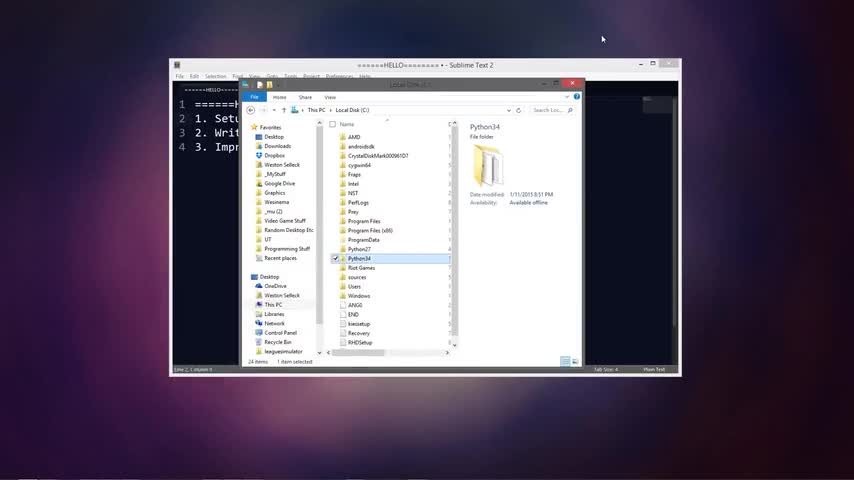854x480 pixels.
Task: Open the androidsdk folder
Action: click(361, 147)
